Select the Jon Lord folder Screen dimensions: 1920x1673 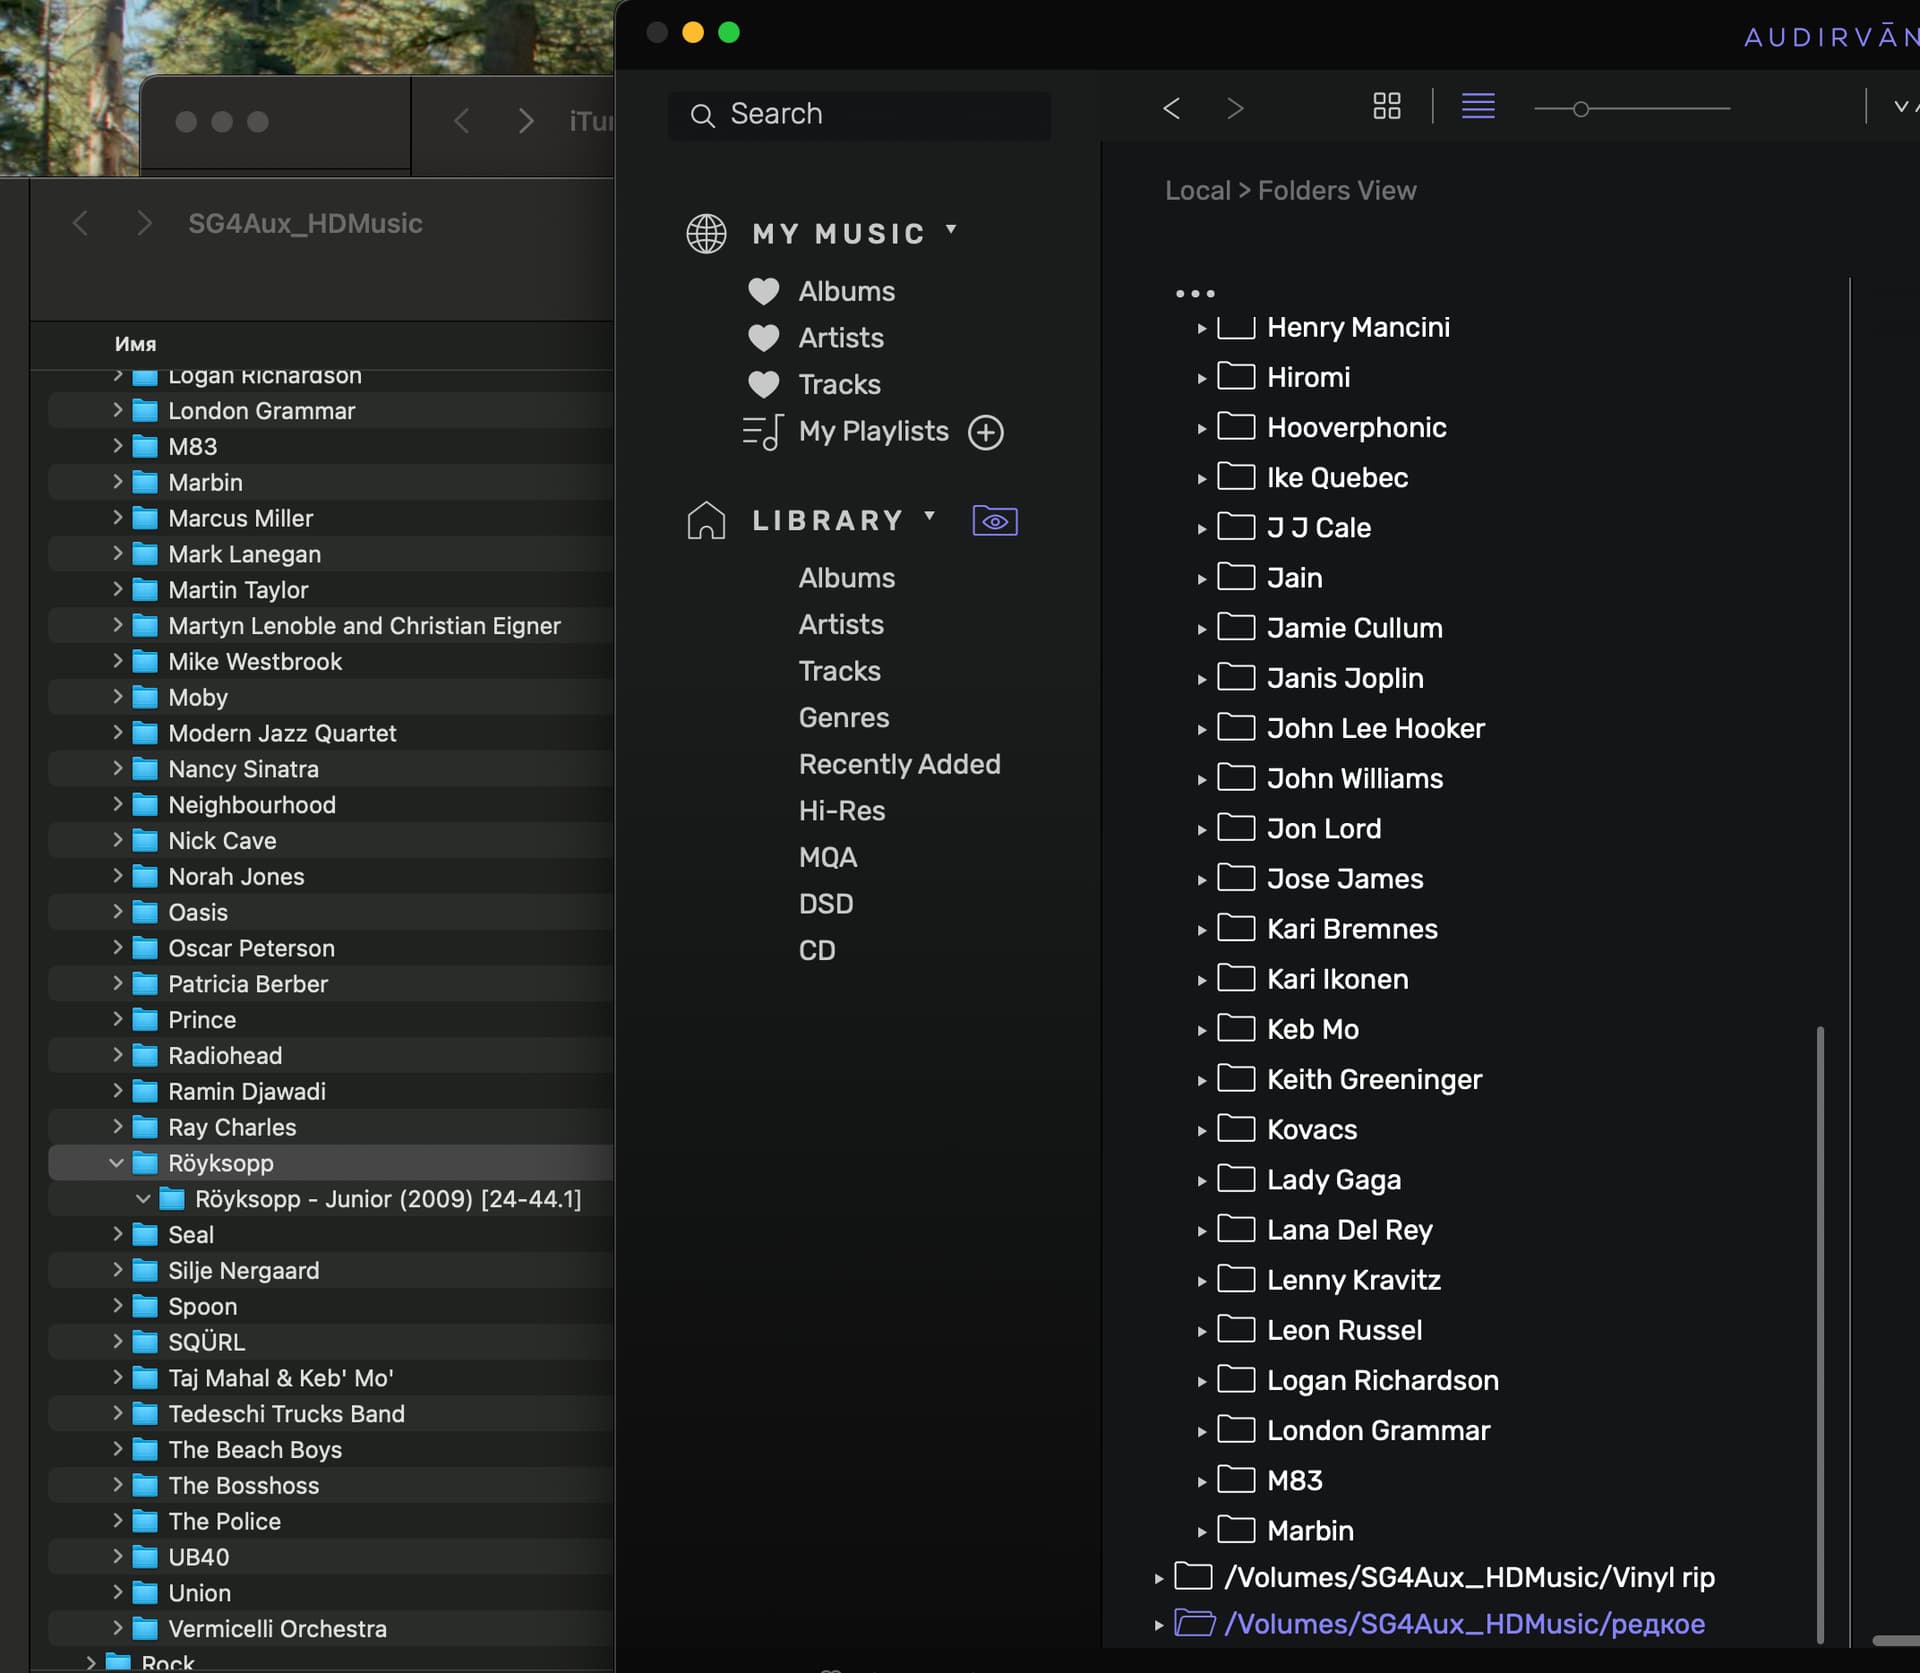pyautogui.click(x=1323, y=828)
